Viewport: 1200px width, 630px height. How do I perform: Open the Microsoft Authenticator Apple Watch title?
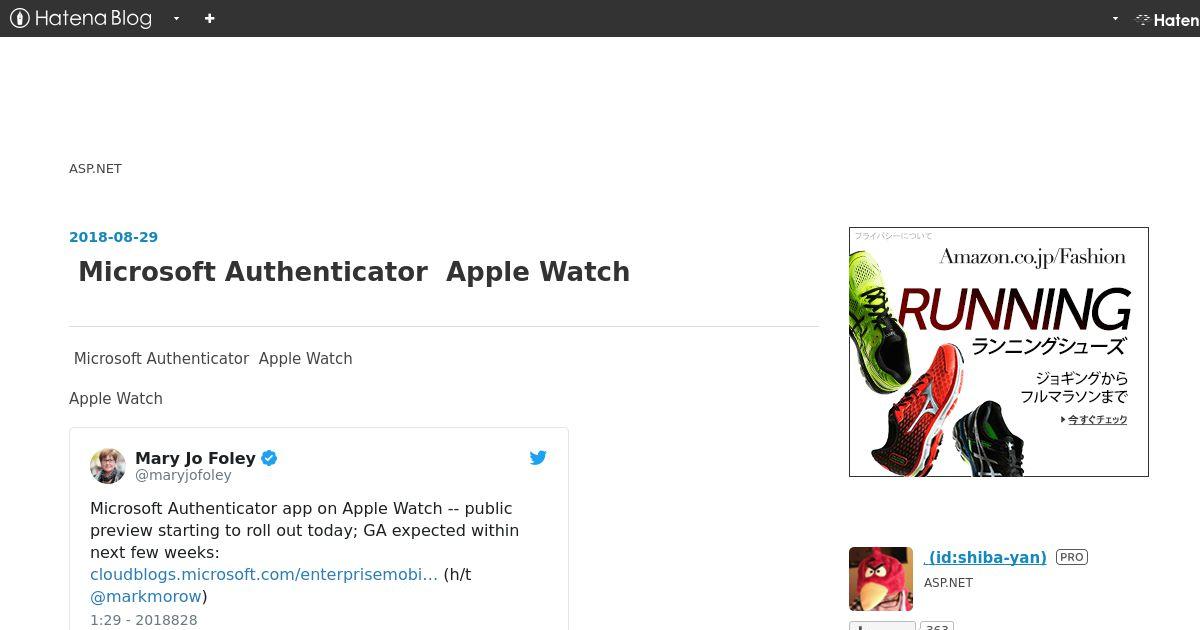click(354, 272)
